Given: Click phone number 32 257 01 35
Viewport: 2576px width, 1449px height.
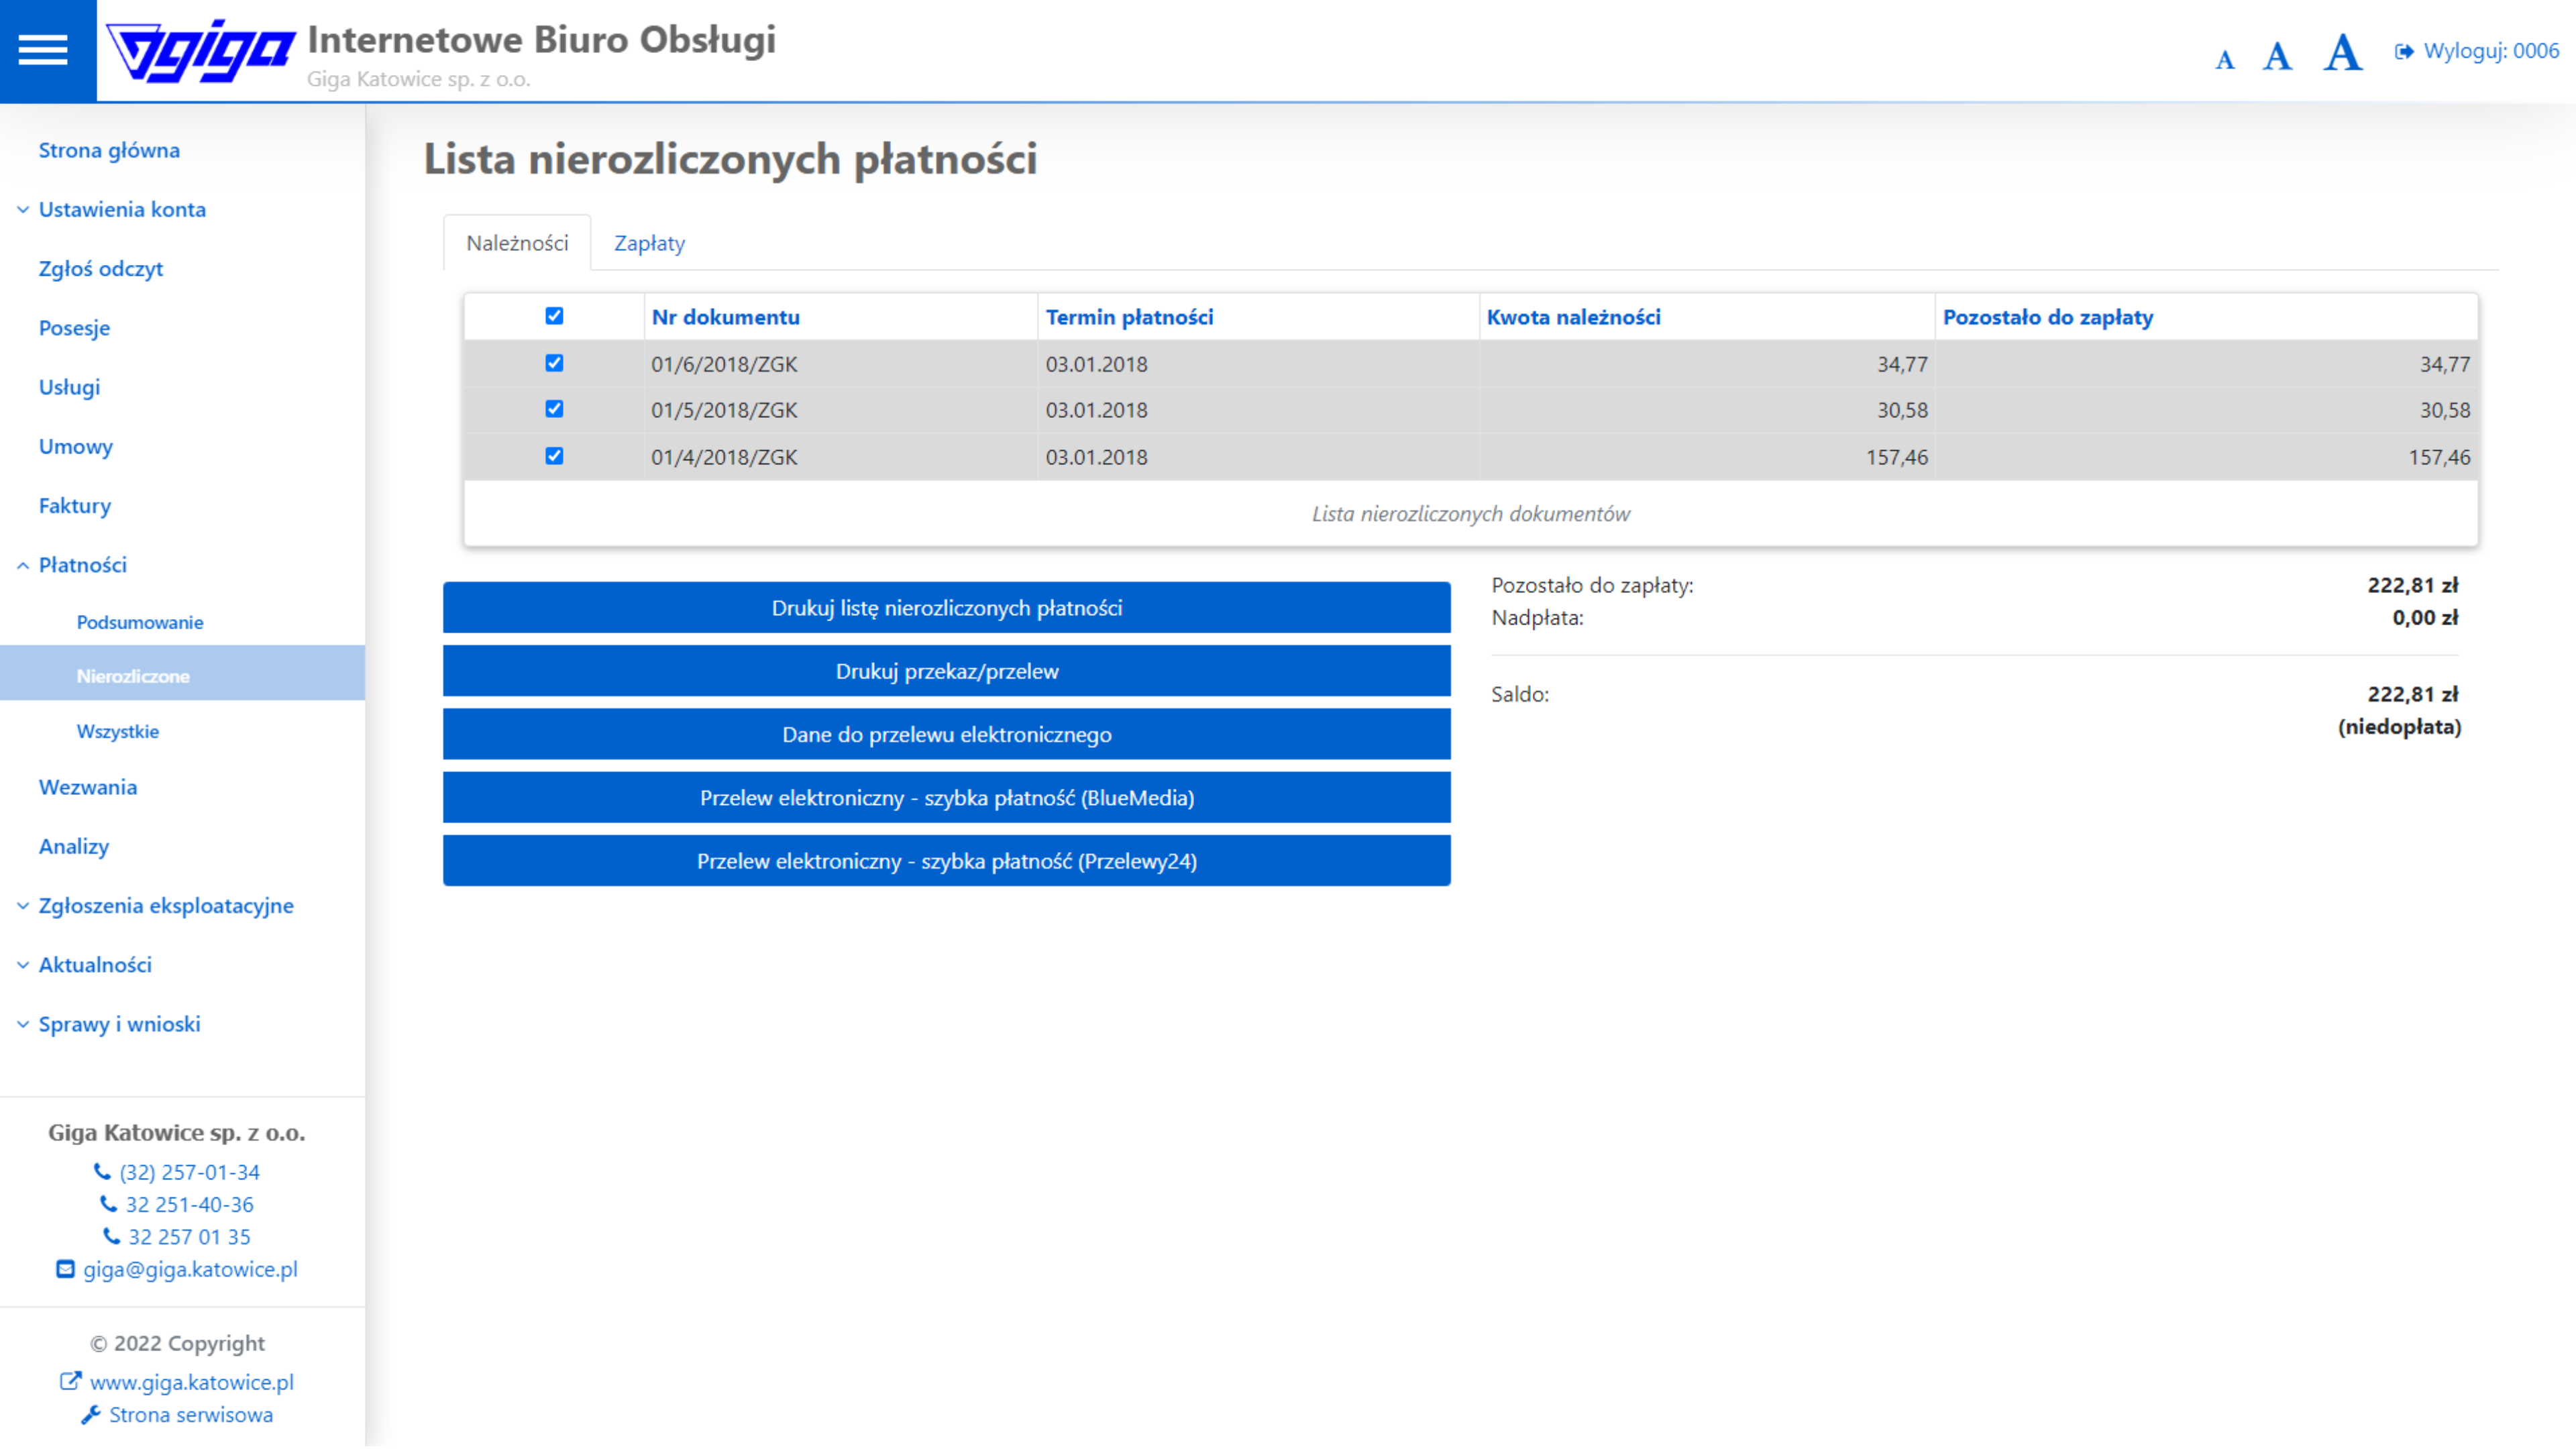Looking at the screenshot, I should (190, 1237).
